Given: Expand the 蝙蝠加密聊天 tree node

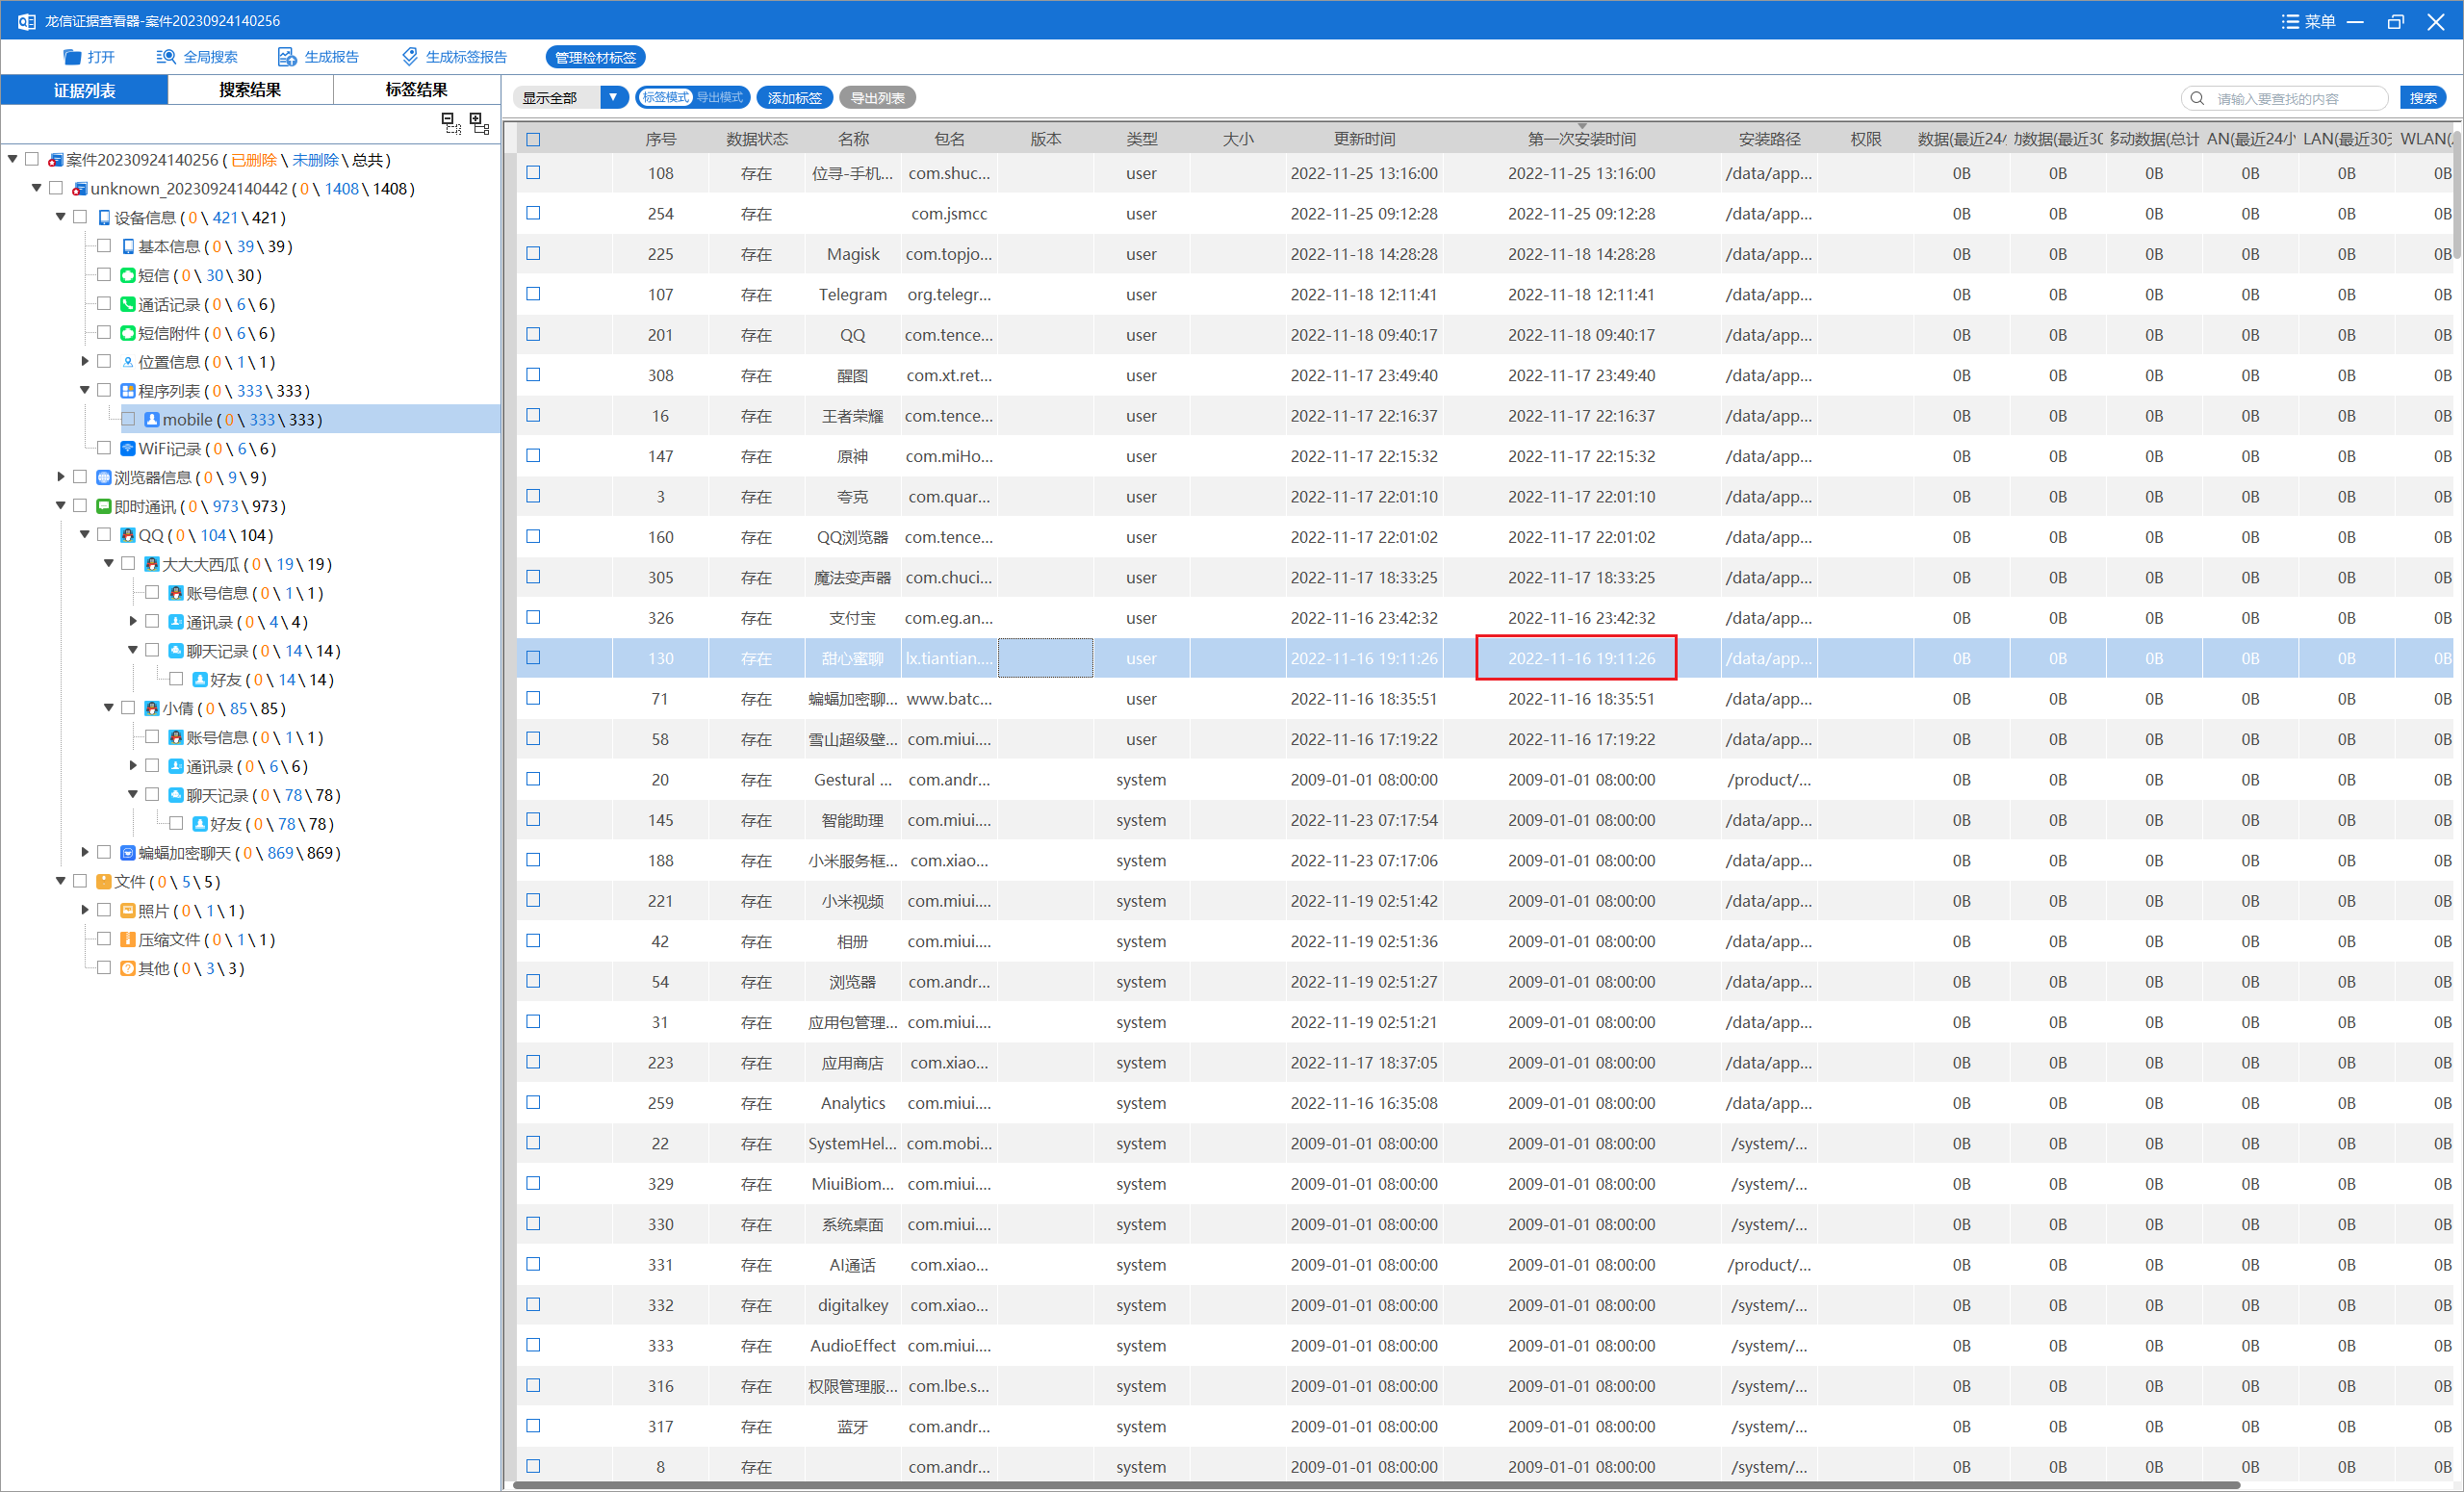Looking at the screenshot, I should [85, 852].
